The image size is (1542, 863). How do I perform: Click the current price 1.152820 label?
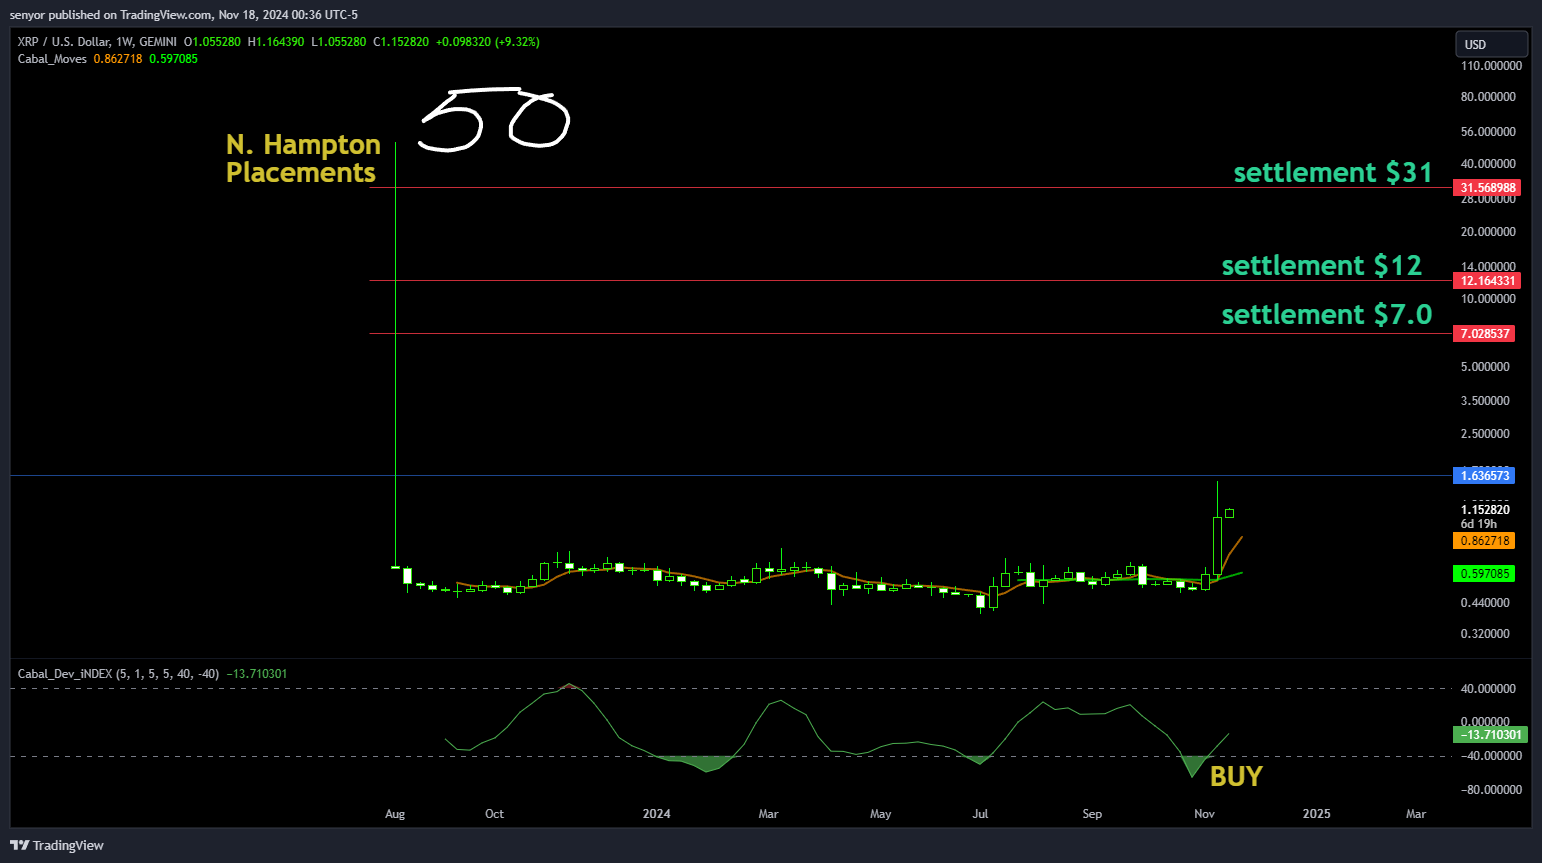(1485, 510)
